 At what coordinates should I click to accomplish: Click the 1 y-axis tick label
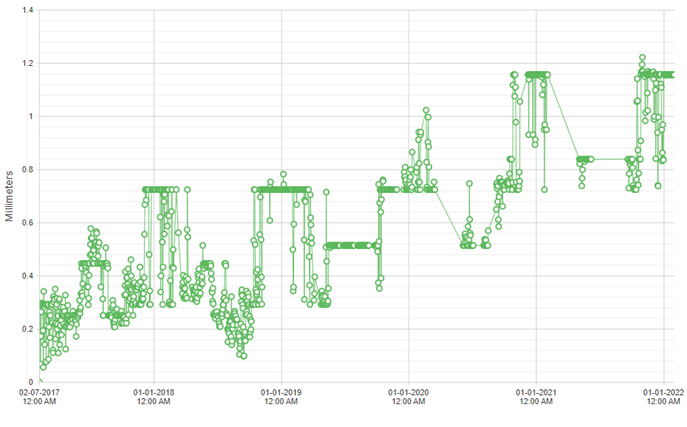(x=31, y=116)
